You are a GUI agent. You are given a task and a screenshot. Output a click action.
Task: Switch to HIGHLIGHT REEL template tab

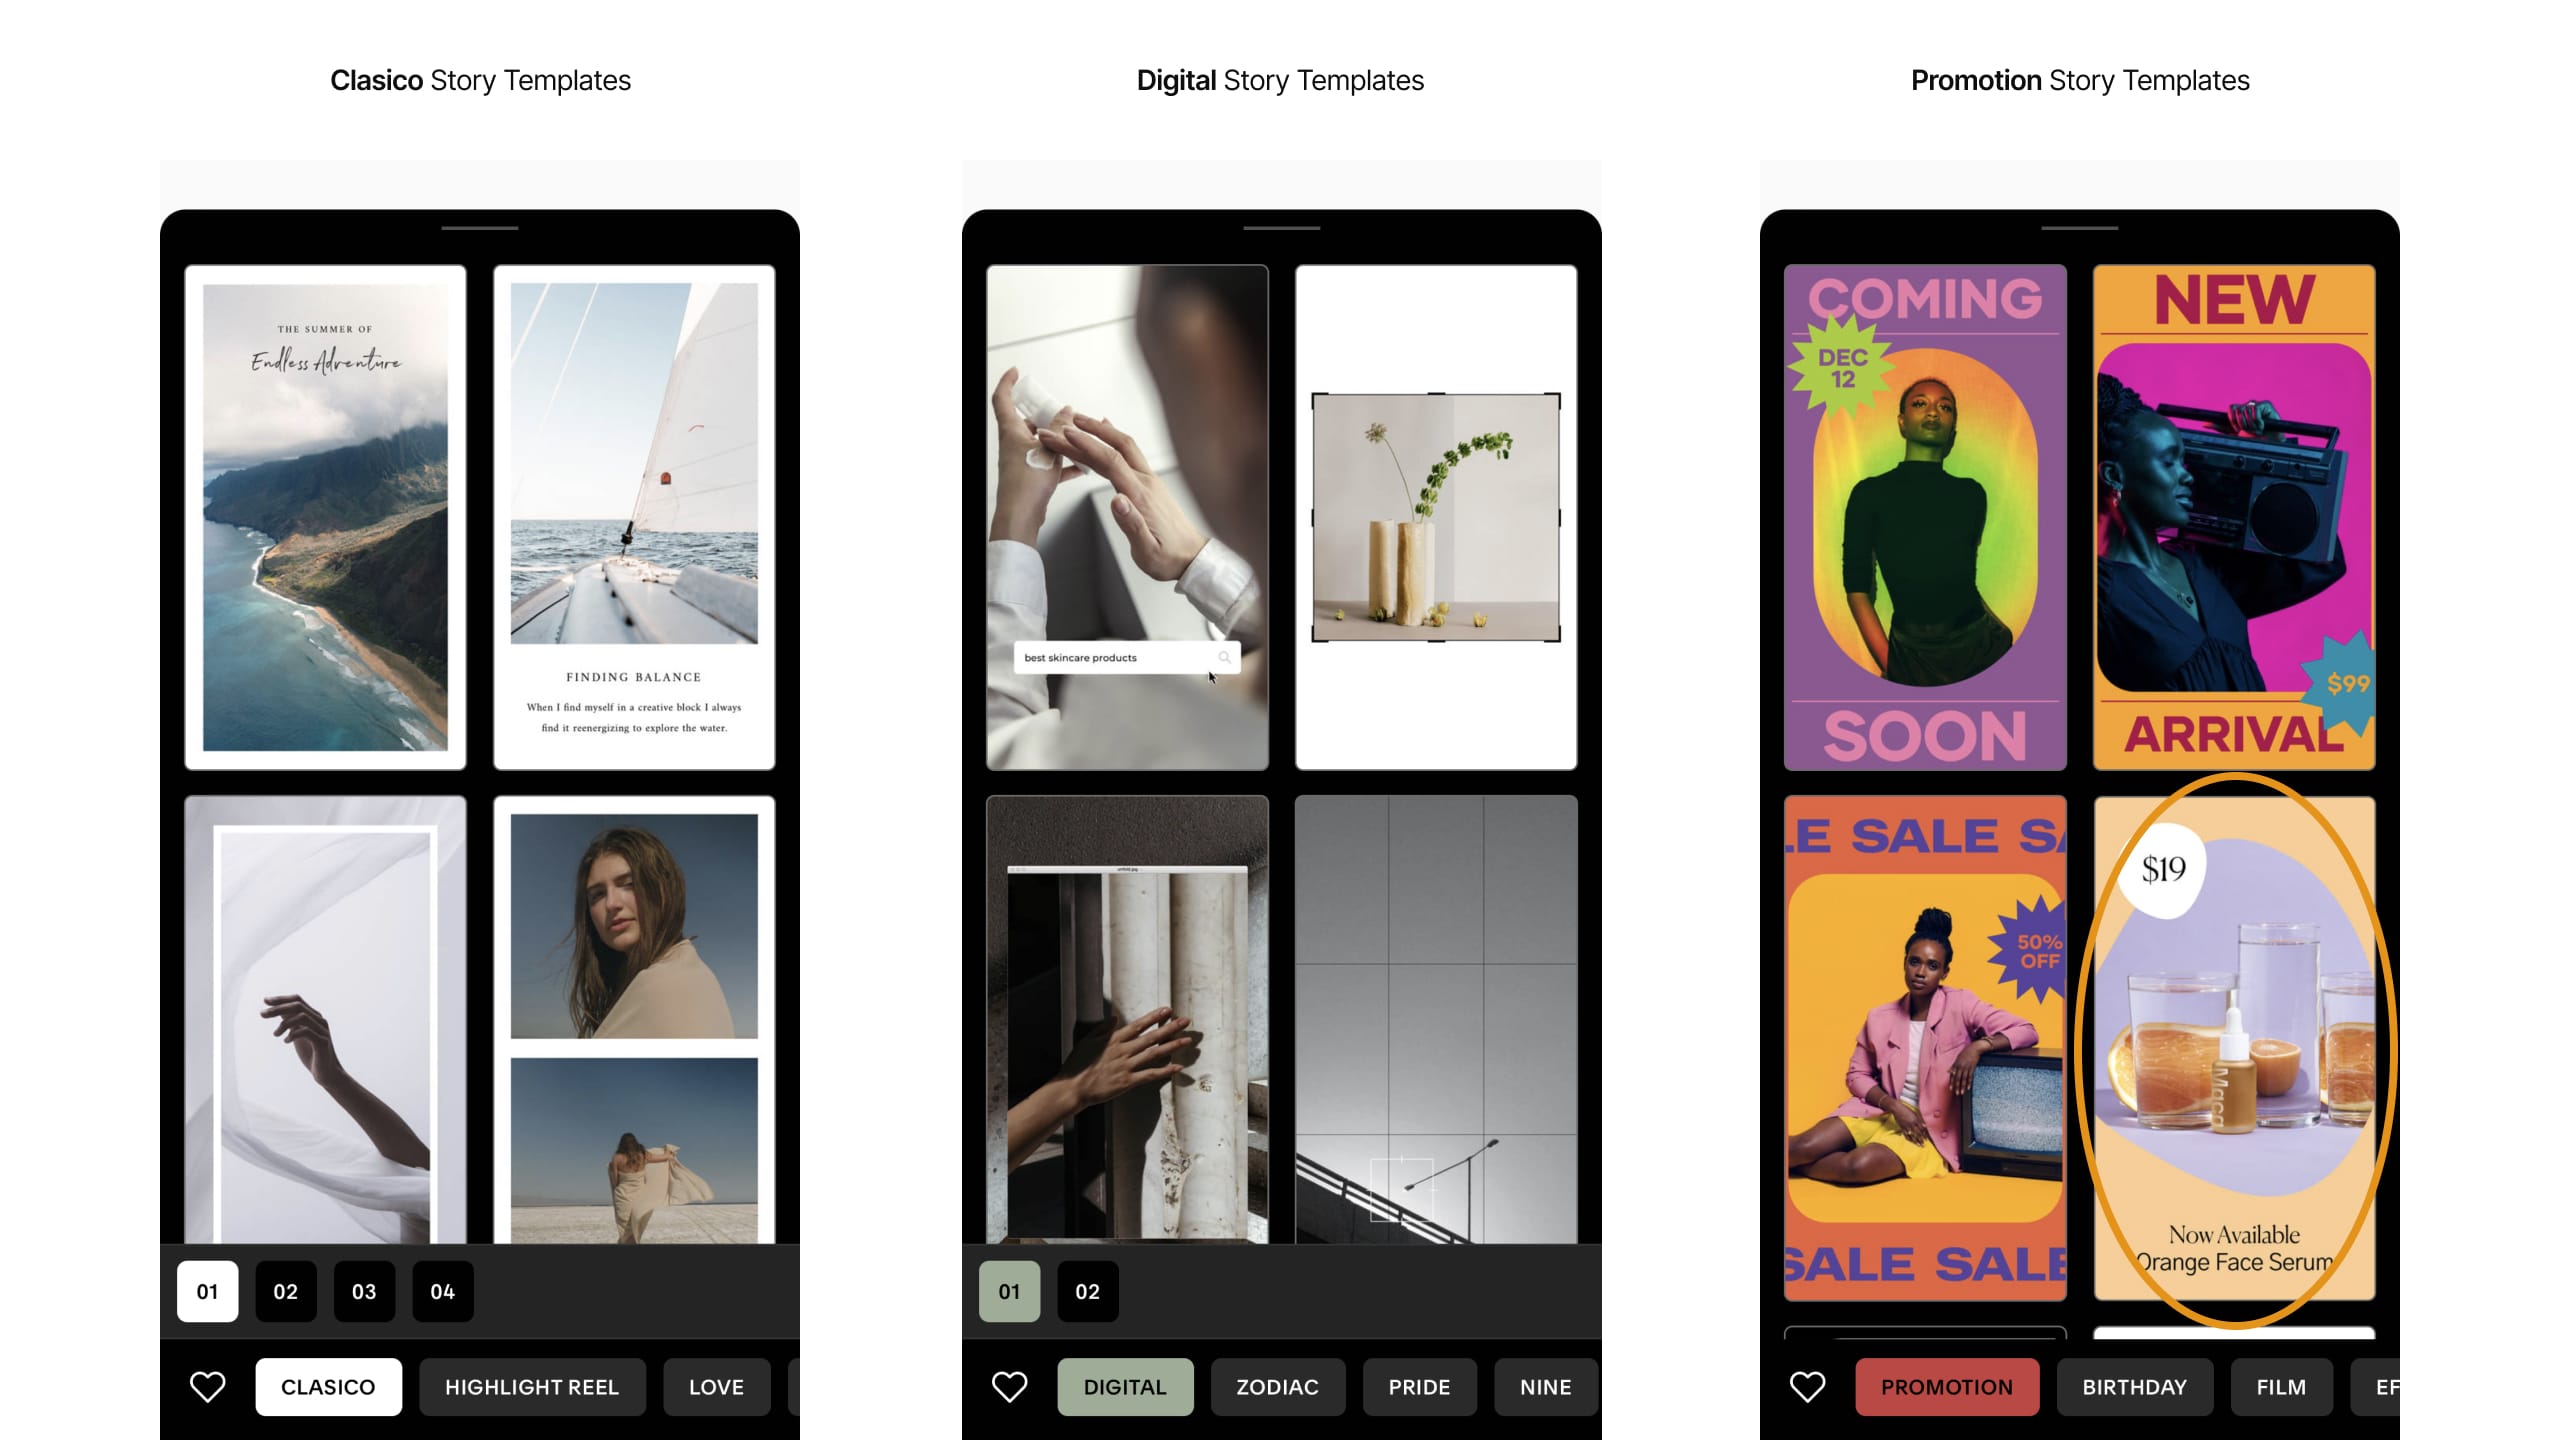pyautogui.click(x=531, y=1387)
